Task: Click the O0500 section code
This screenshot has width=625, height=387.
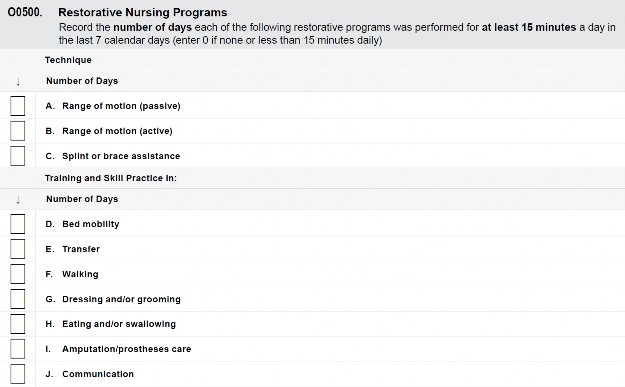Action: [x=25, y=12]
